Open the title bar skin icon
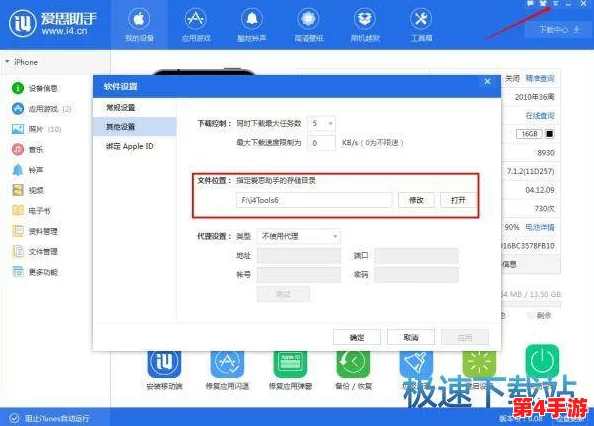 (x=543, y=3)
